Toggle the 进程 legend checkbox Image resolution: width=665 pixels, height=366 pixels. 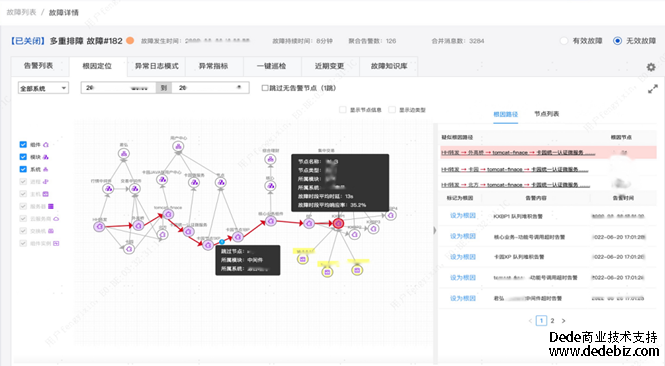[x=23, y=182]
